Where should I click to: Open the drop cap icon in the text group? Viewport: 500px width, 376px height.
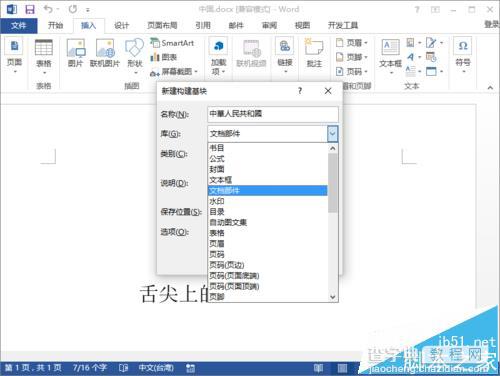click(414, 71)
